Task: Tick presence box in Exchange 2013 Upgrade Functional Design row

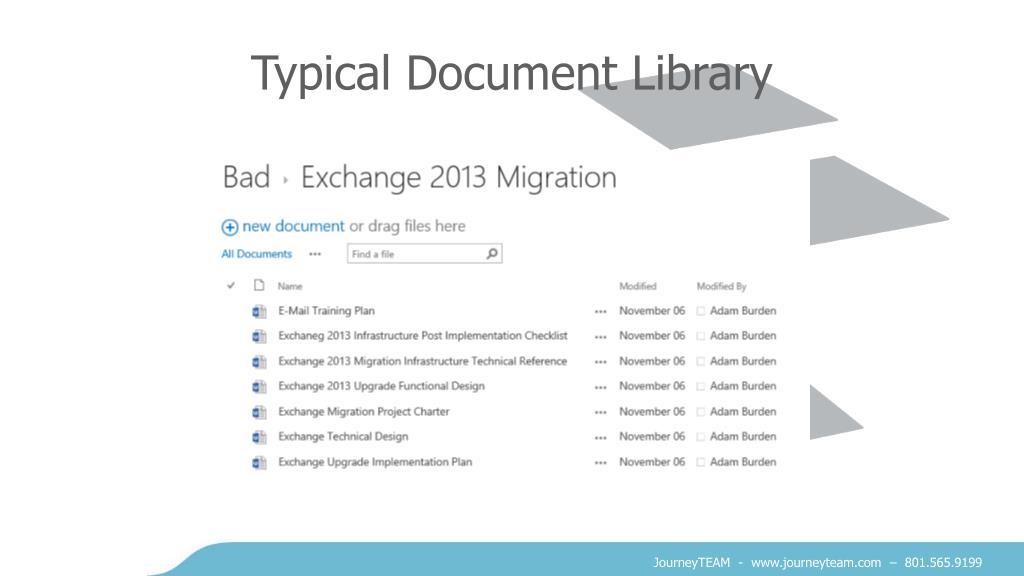Action: tap(701, 387)
